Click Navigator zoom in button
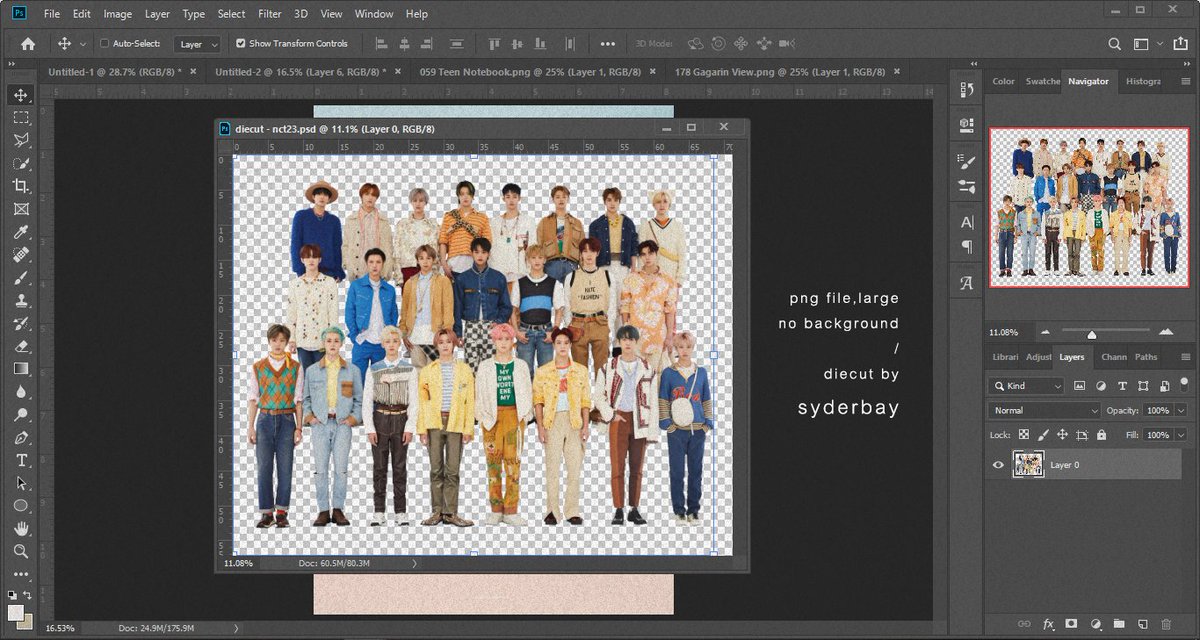1200x640 pixels. [x=1165, y=332]
